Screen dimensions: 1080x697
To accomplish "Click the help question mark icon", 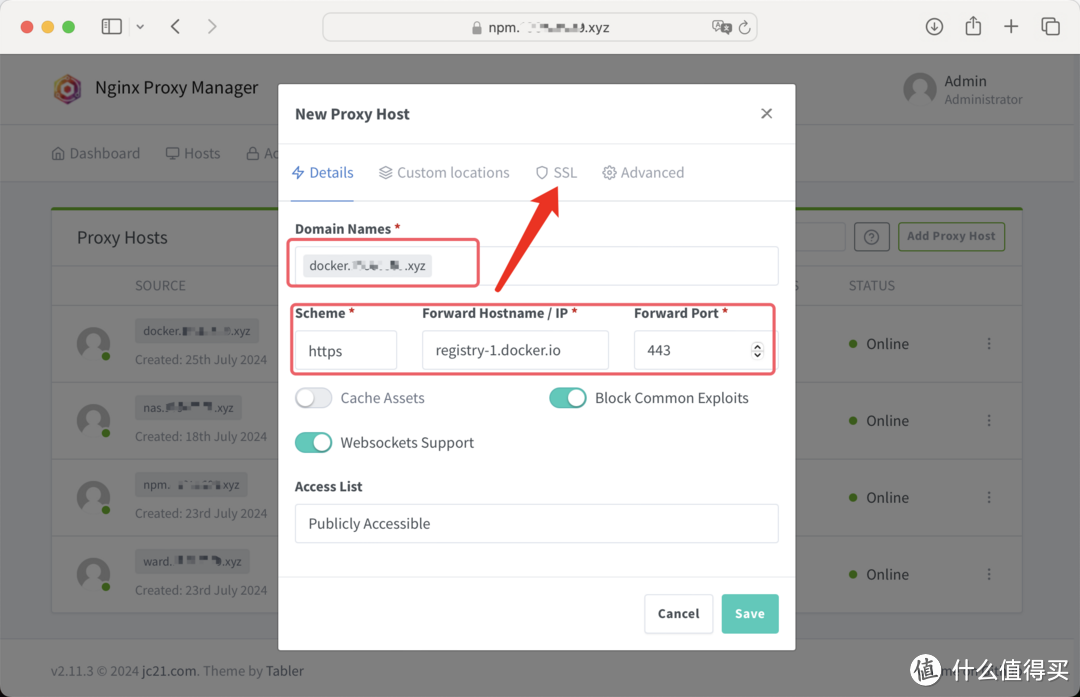I will (x=871, y=237).
